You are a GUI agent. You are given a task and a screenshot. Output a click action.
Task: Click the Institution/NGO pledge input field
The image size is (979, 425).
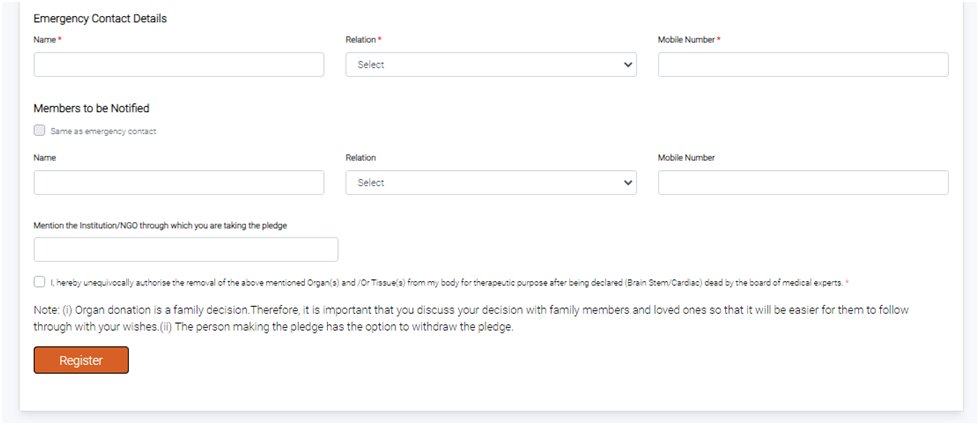pyautogui.click(x=186, y=250)
